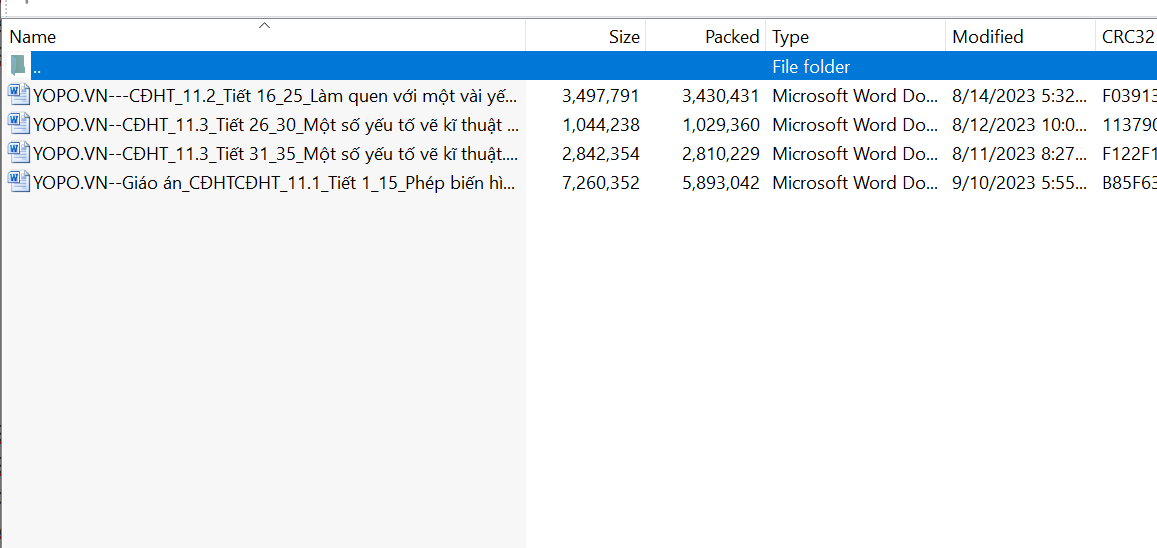Sort files by Size column header

[x=623, y=37]
